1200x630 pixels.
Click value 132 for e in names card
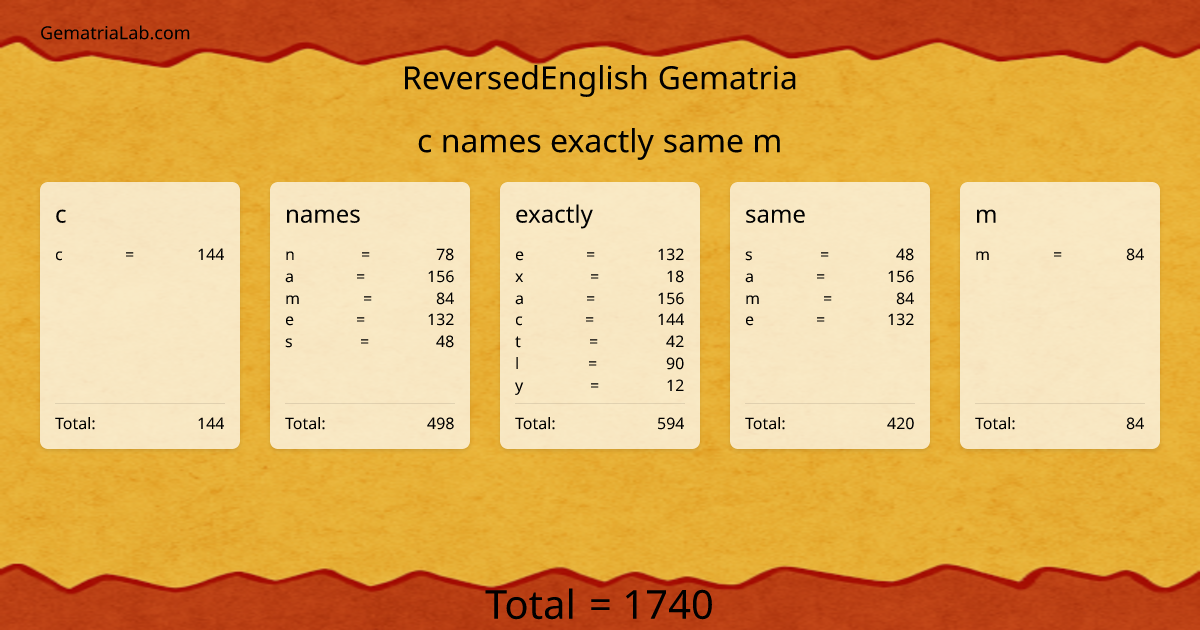441,320
